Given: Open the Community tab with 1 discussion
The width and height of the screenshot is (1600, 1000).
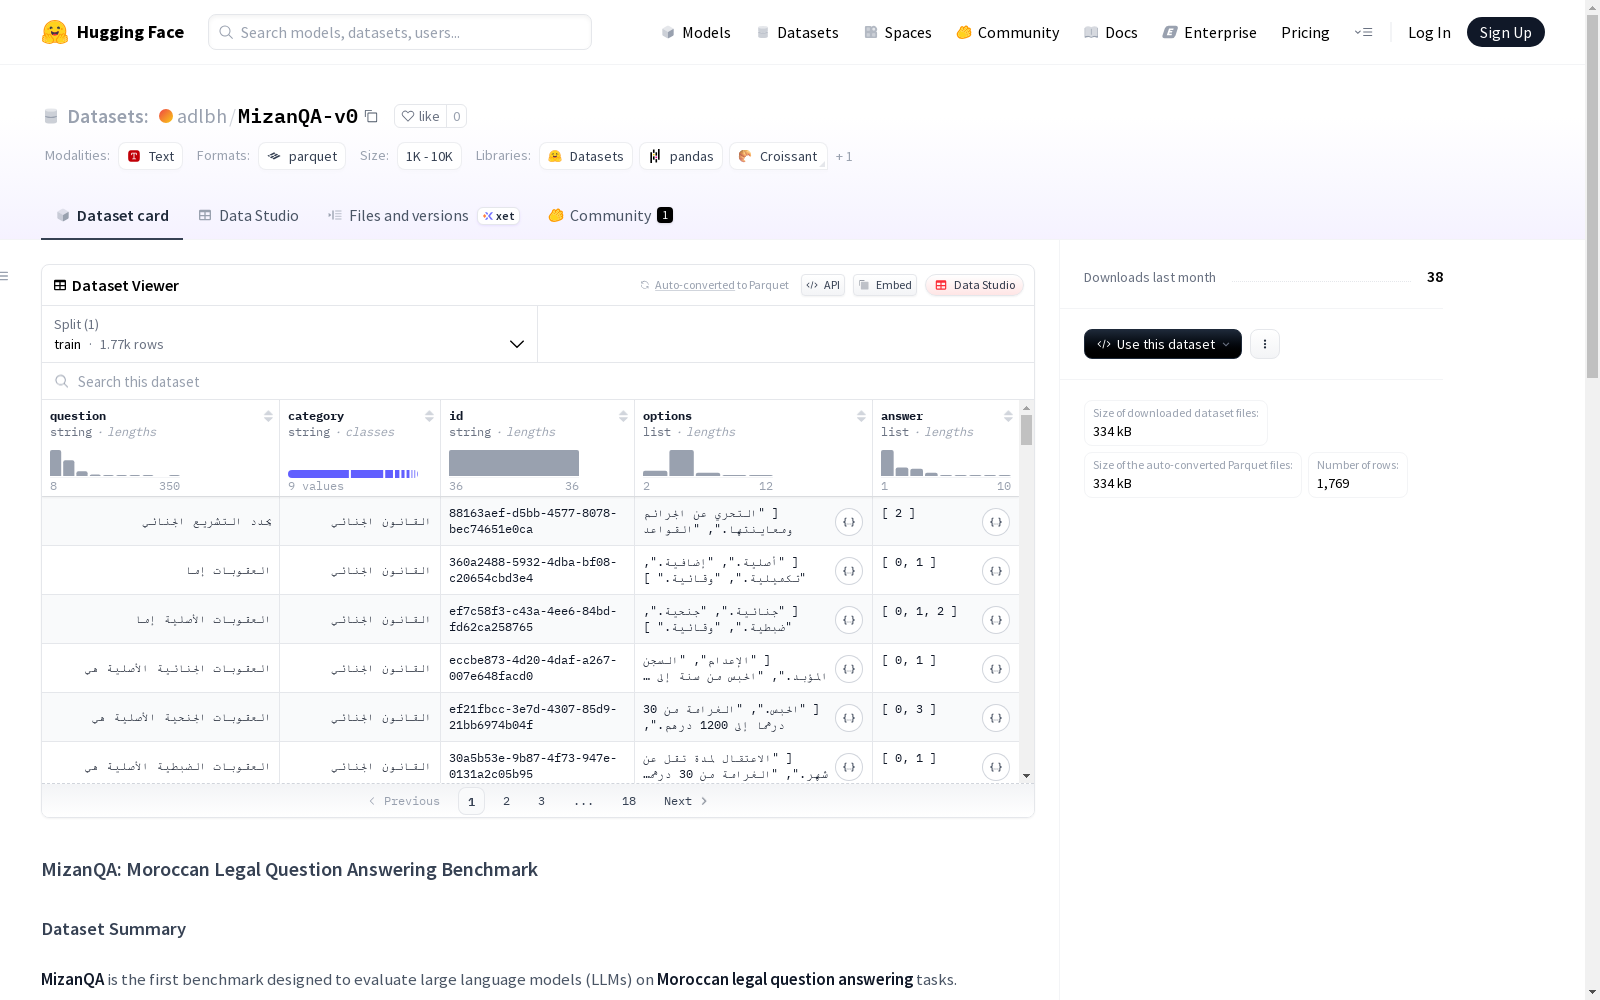Looking at the screenshot, I should pos(611,216).
